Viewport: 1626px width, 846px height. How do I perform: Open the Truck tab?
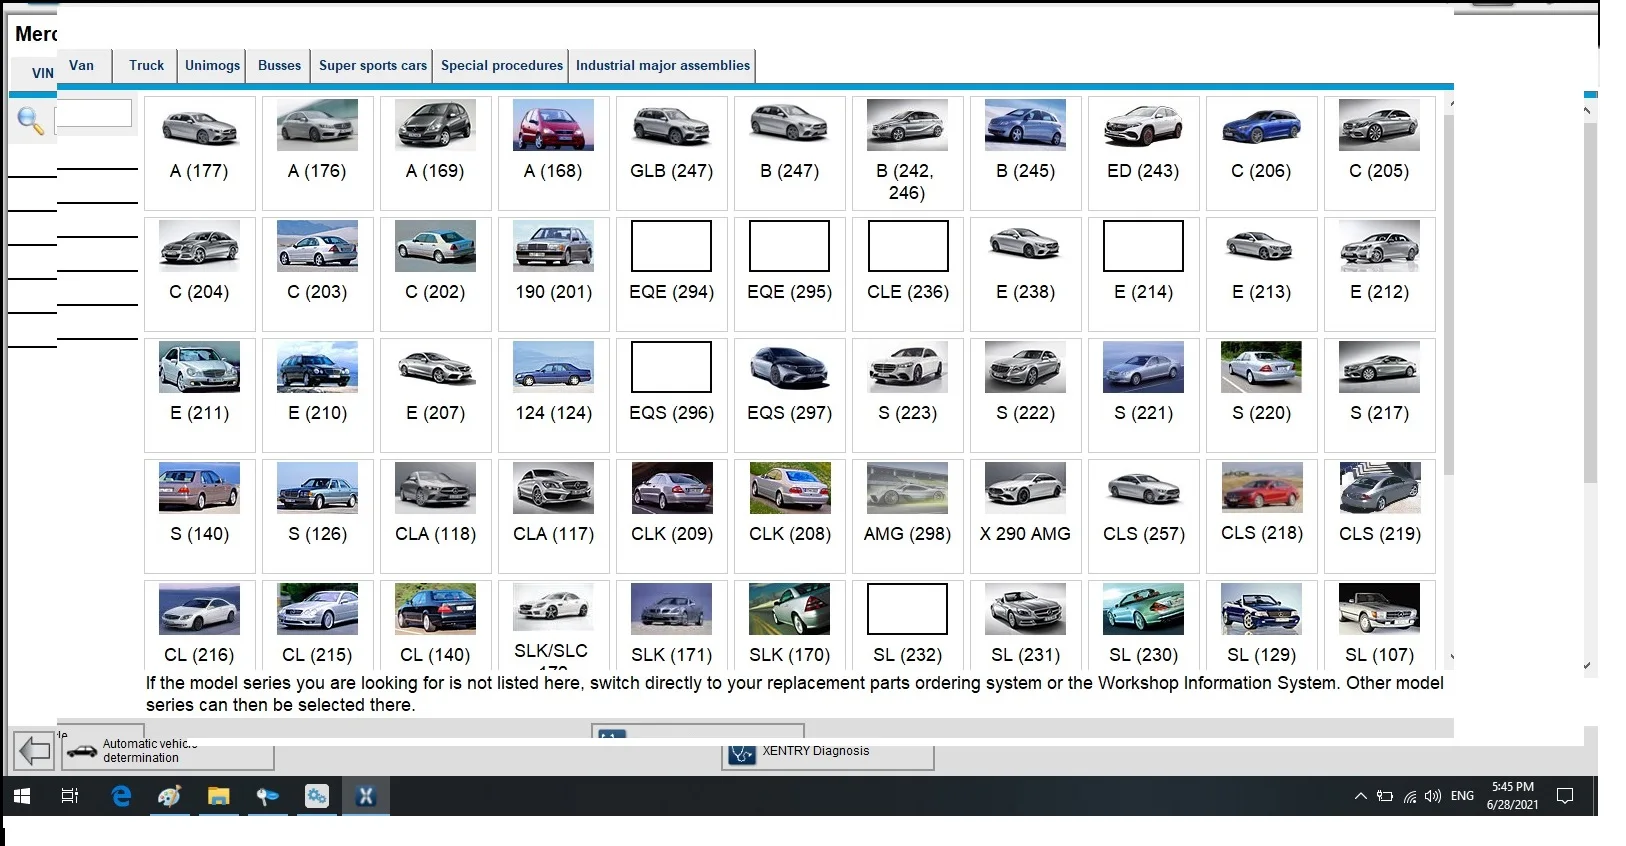[146, 66]
